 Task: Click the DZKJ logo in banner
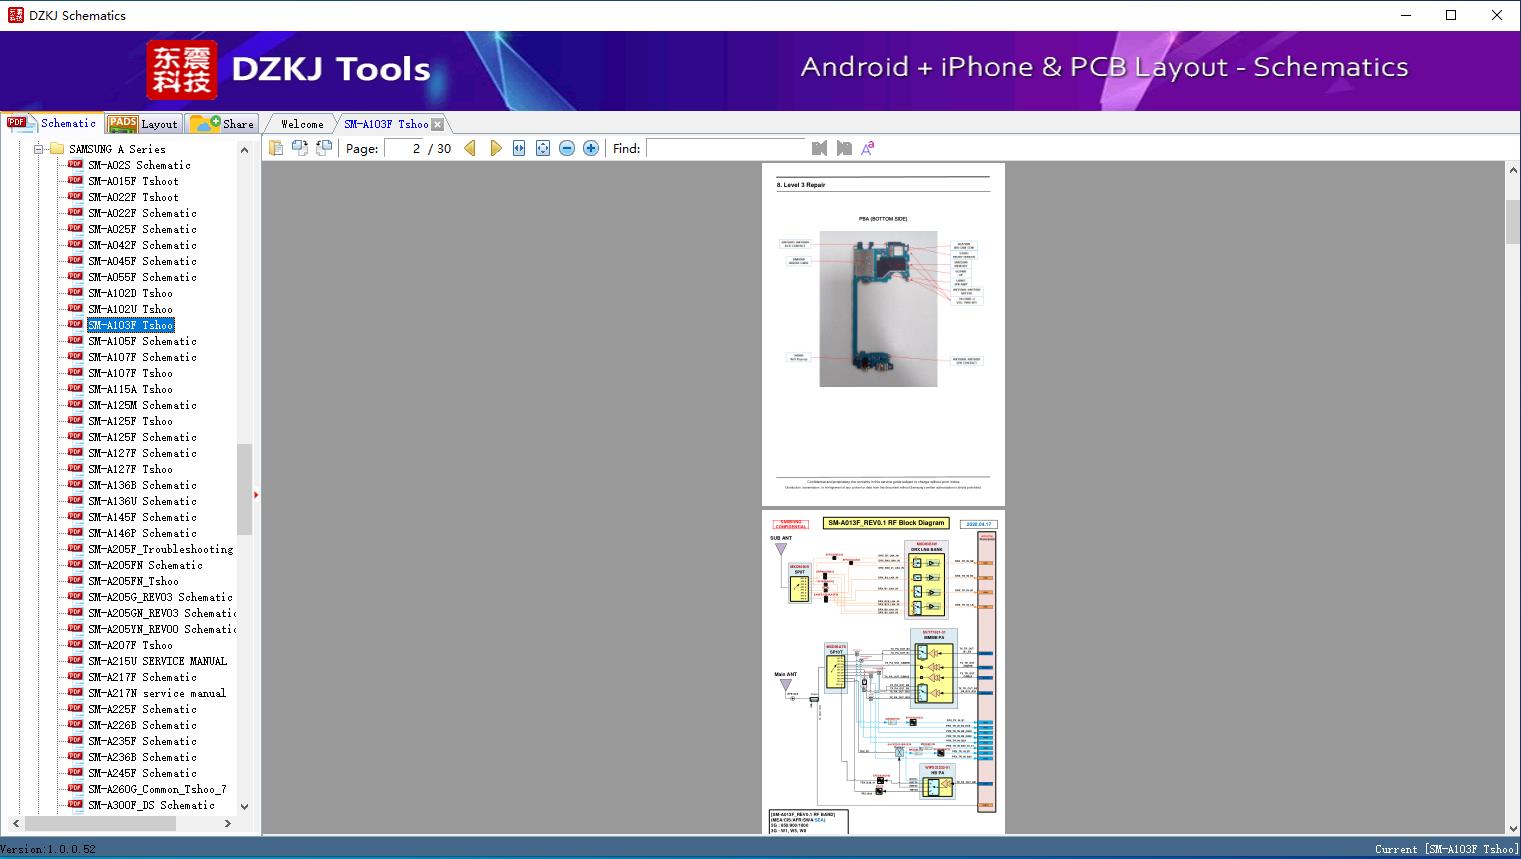pos(181,70)
